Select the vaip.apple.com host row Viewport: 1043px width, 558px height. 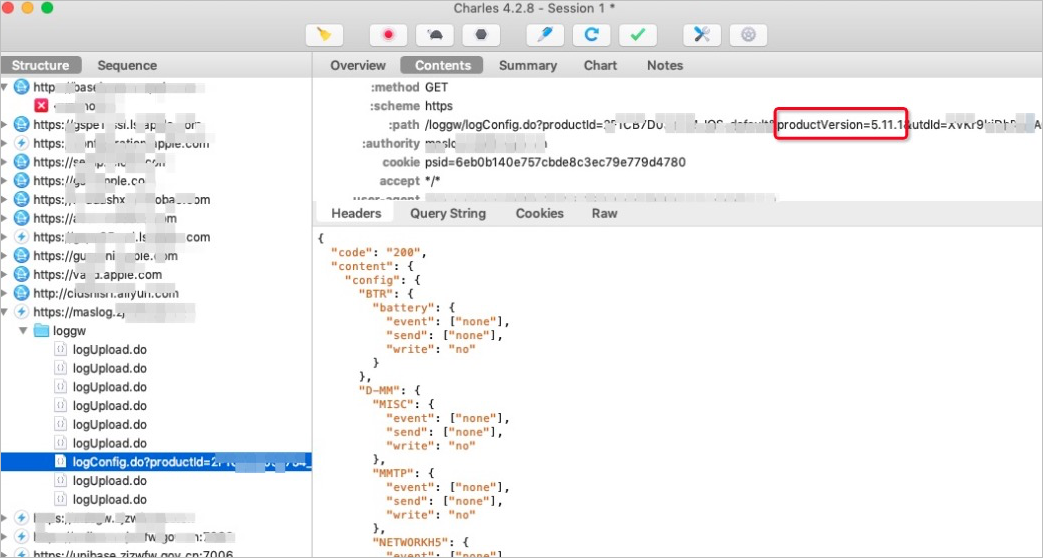[156, 275]
